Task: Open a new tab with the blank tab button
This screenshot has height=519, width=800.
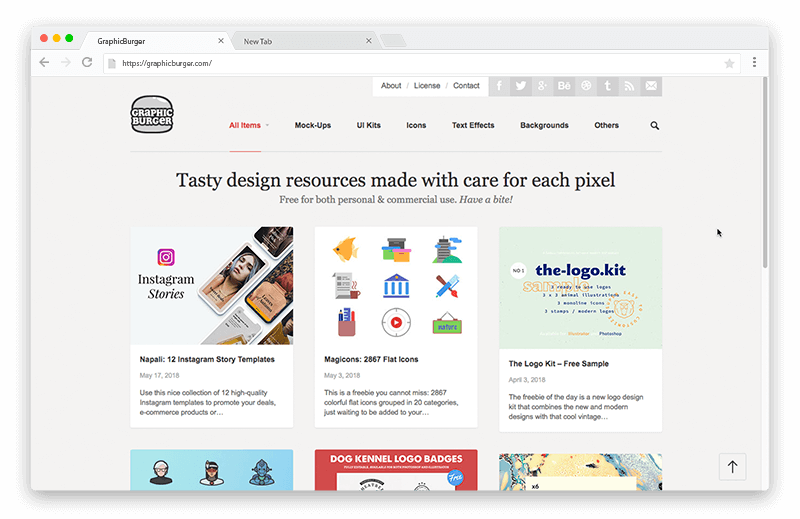Action: [393, 41]
